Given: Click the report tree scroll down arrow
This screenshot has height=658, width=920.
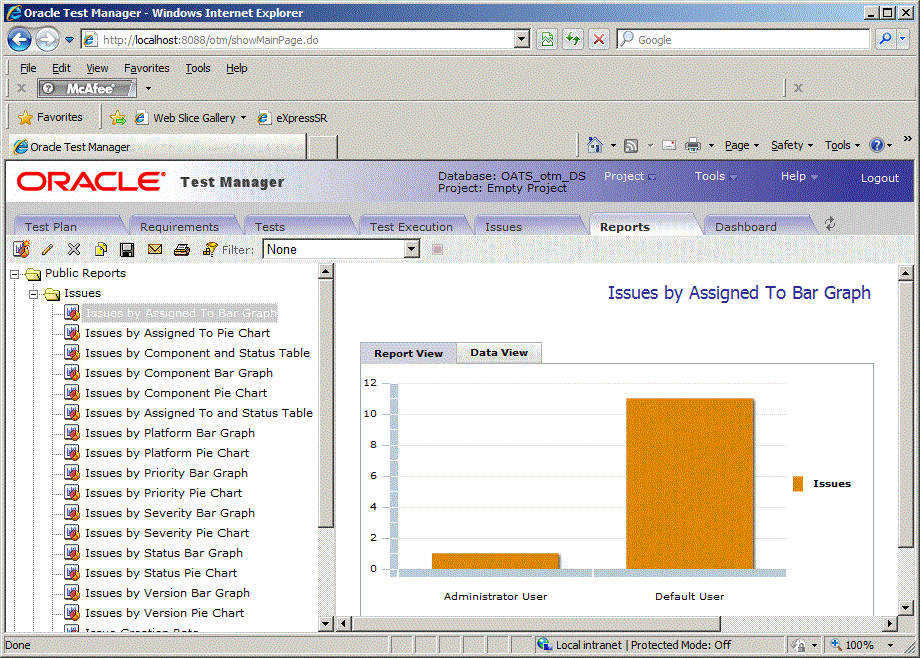Looking at the screenshot, I should (x=326, y=623).
